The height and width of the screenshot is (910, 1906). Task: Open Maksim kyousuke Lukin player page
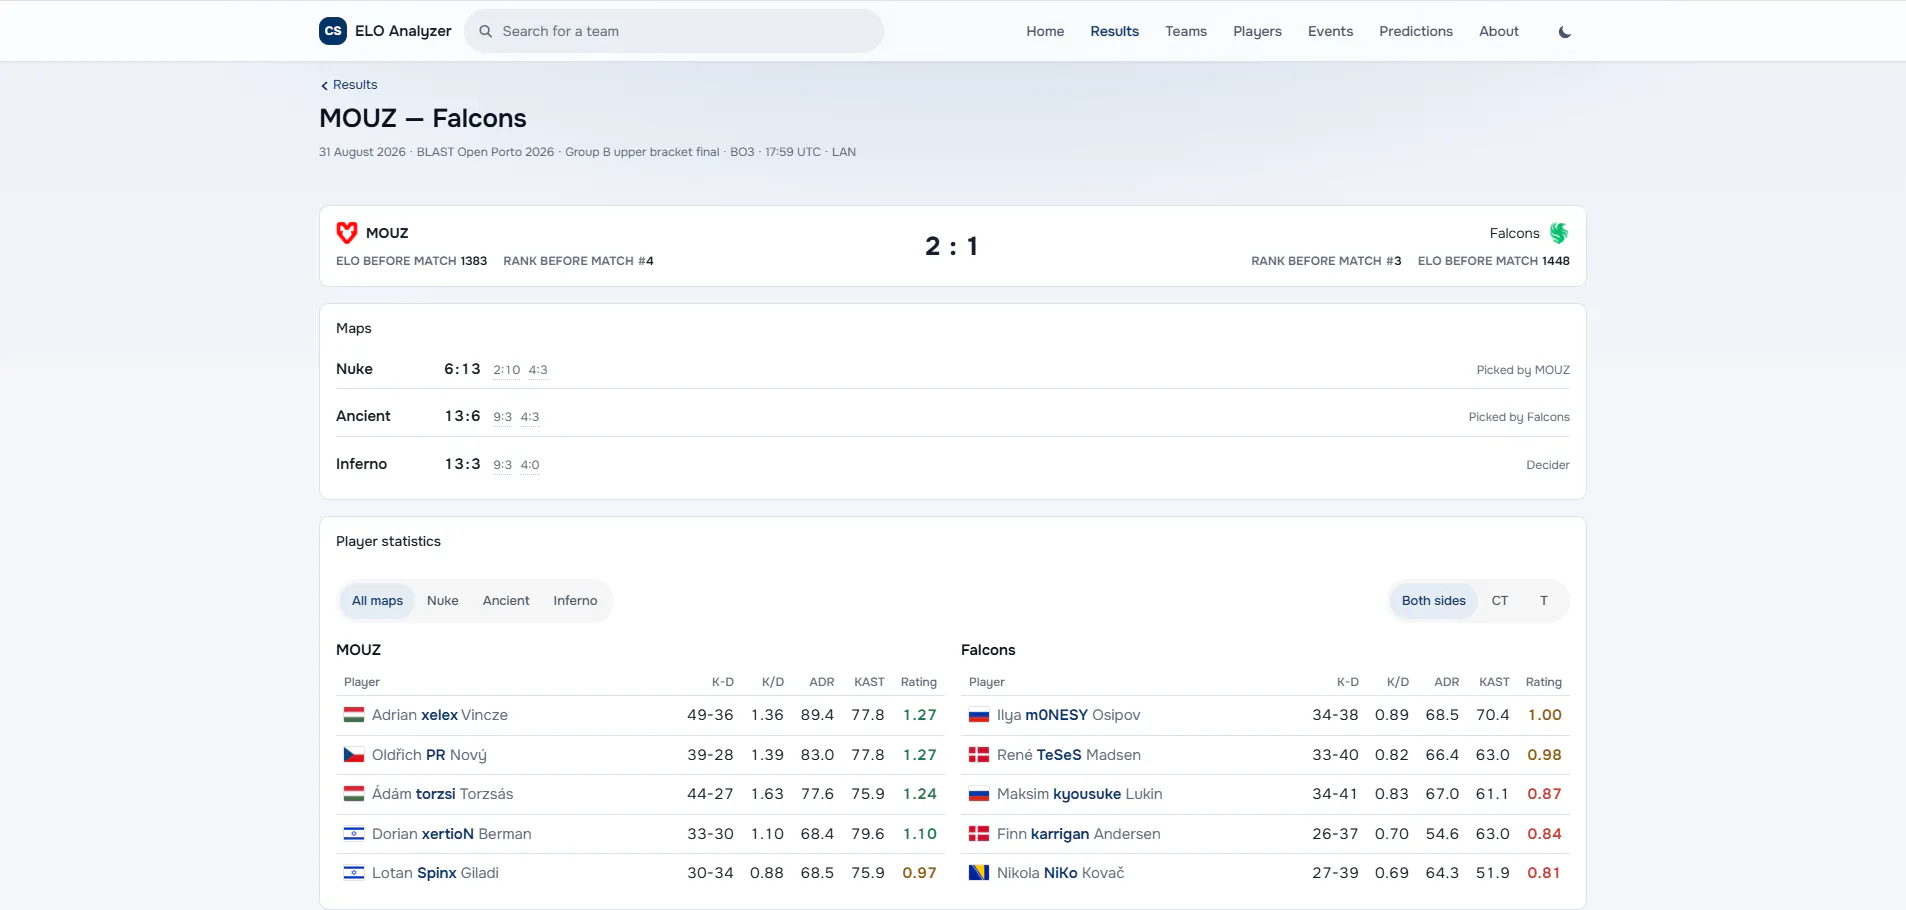click(x=1080, y=794)
